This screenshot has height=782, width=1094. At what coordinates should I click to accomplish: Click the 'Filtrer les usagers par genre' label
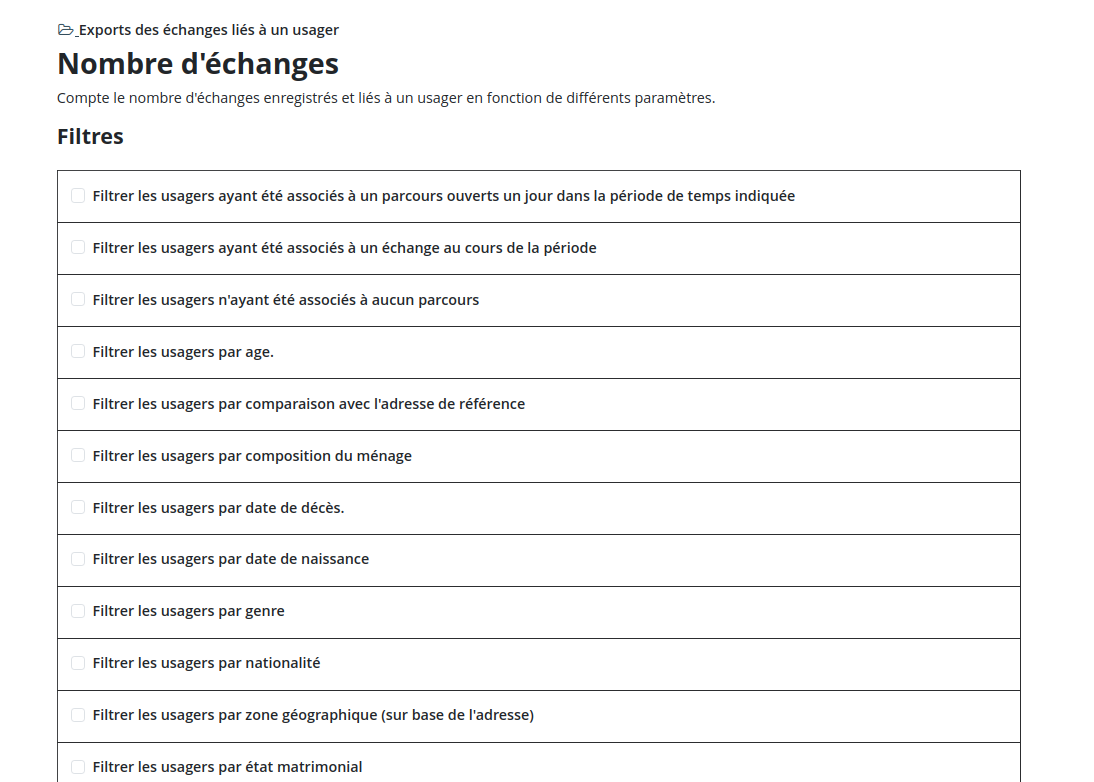pos(188,611)
